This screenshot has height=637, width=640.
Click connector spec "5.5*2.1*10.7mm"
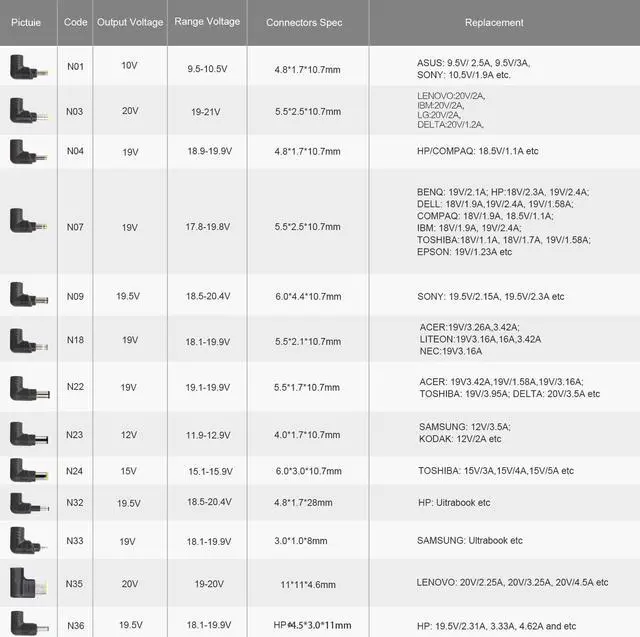tap(308, 342)
